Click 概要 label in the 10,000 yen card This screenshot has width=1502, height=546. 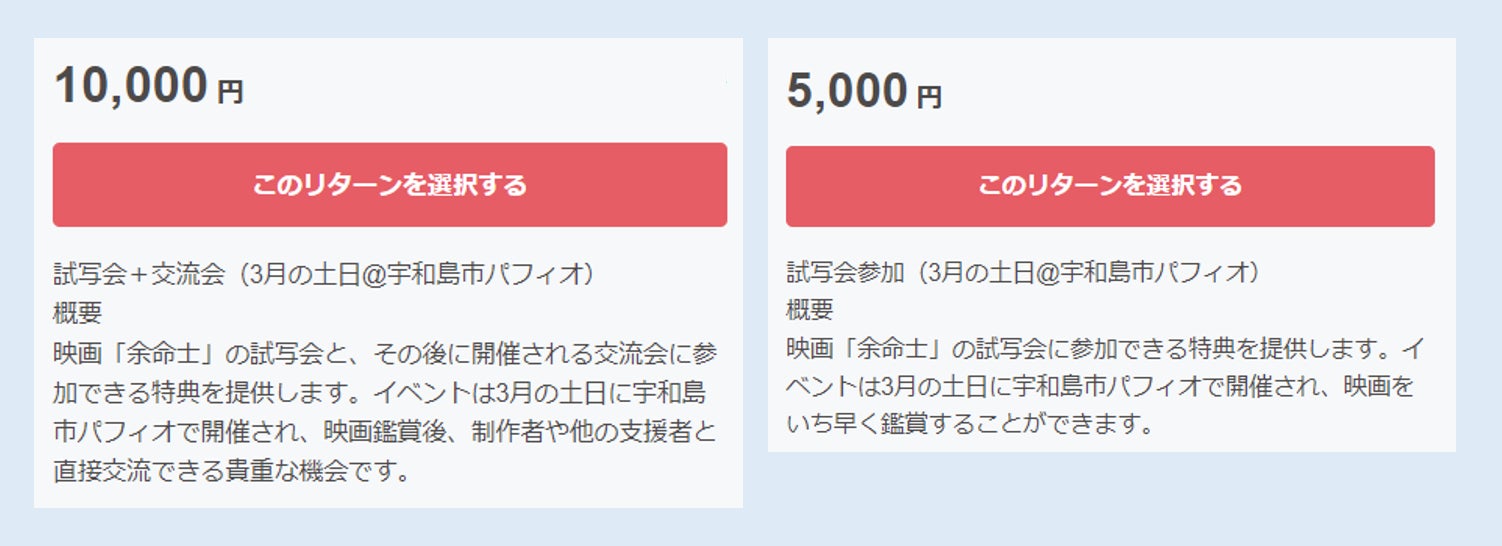click(x=77, y=313)
